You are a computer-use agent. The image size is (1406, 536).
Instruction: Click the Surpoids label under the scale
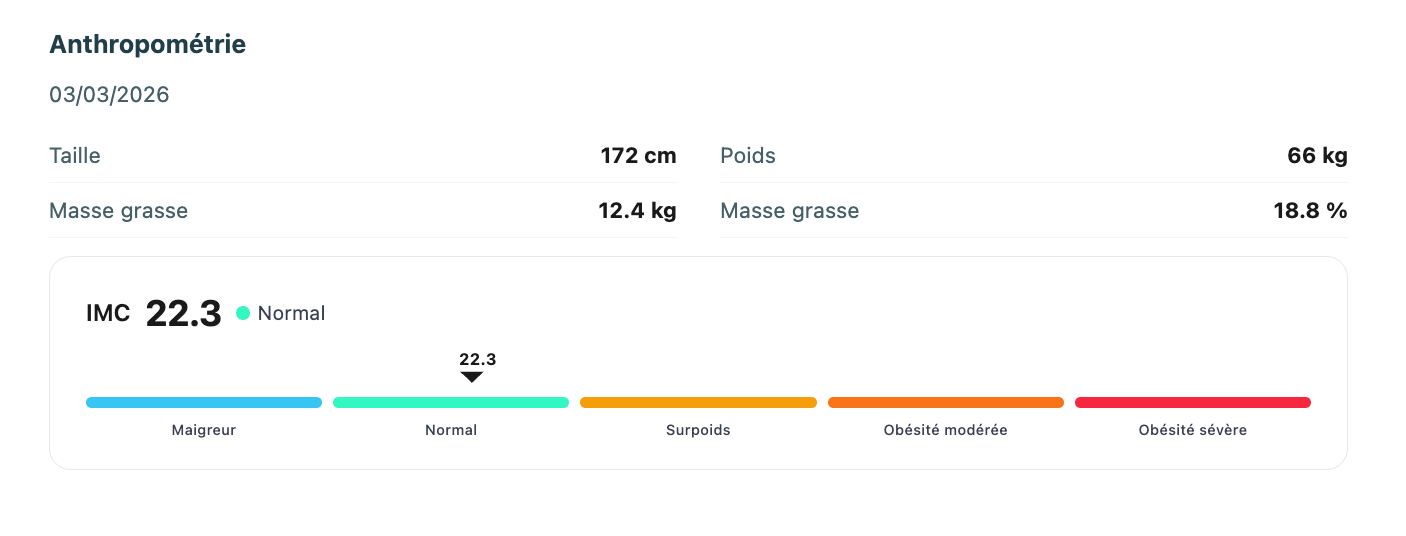click(x=698, y=431)
